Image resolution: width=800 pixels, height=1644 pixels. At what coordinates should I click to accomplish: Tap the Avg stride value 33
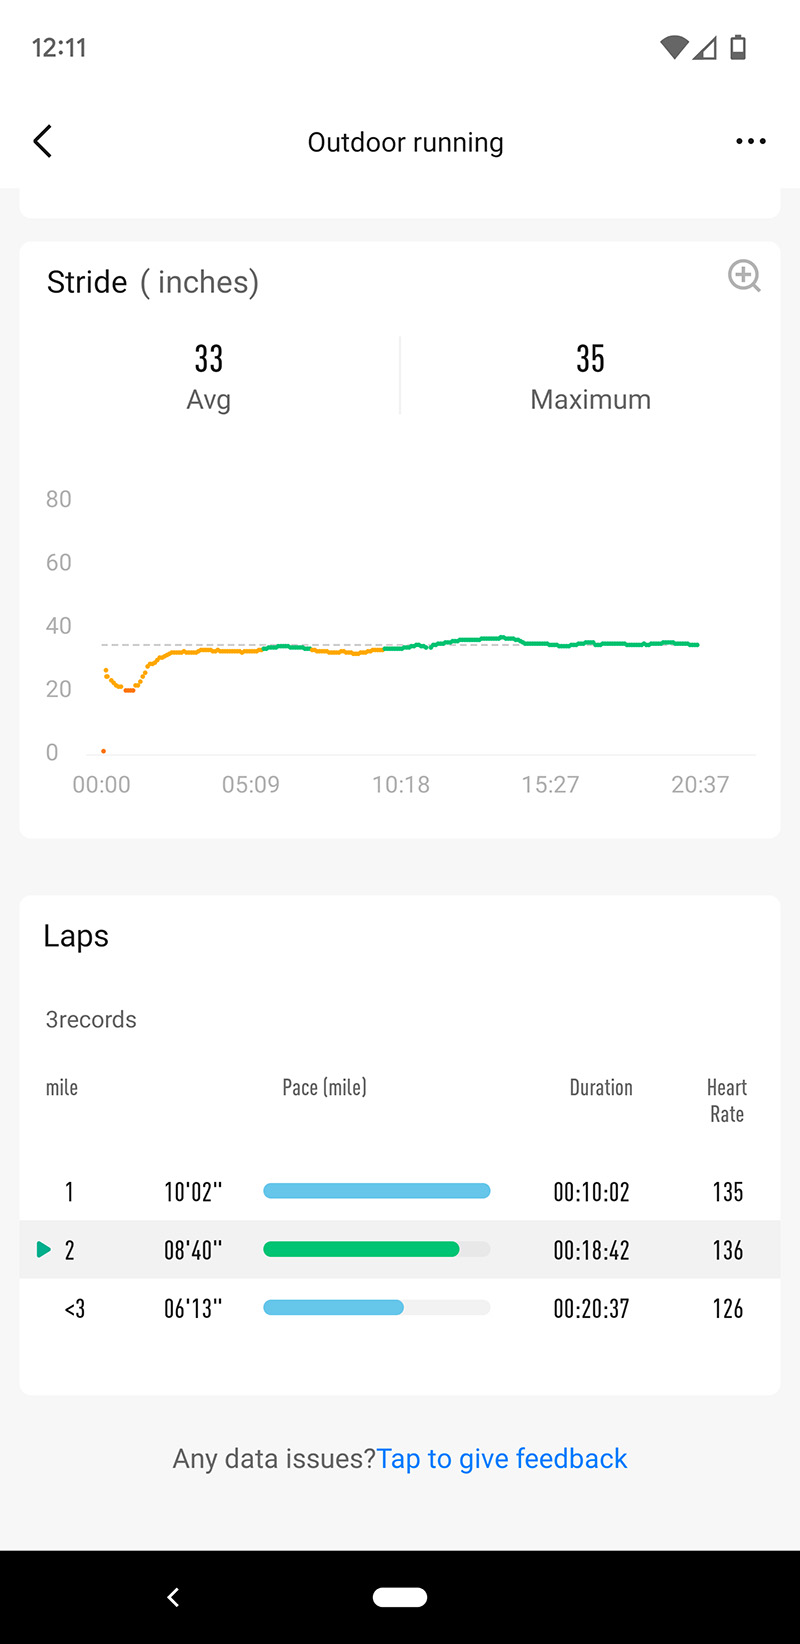tap(208, 359)
